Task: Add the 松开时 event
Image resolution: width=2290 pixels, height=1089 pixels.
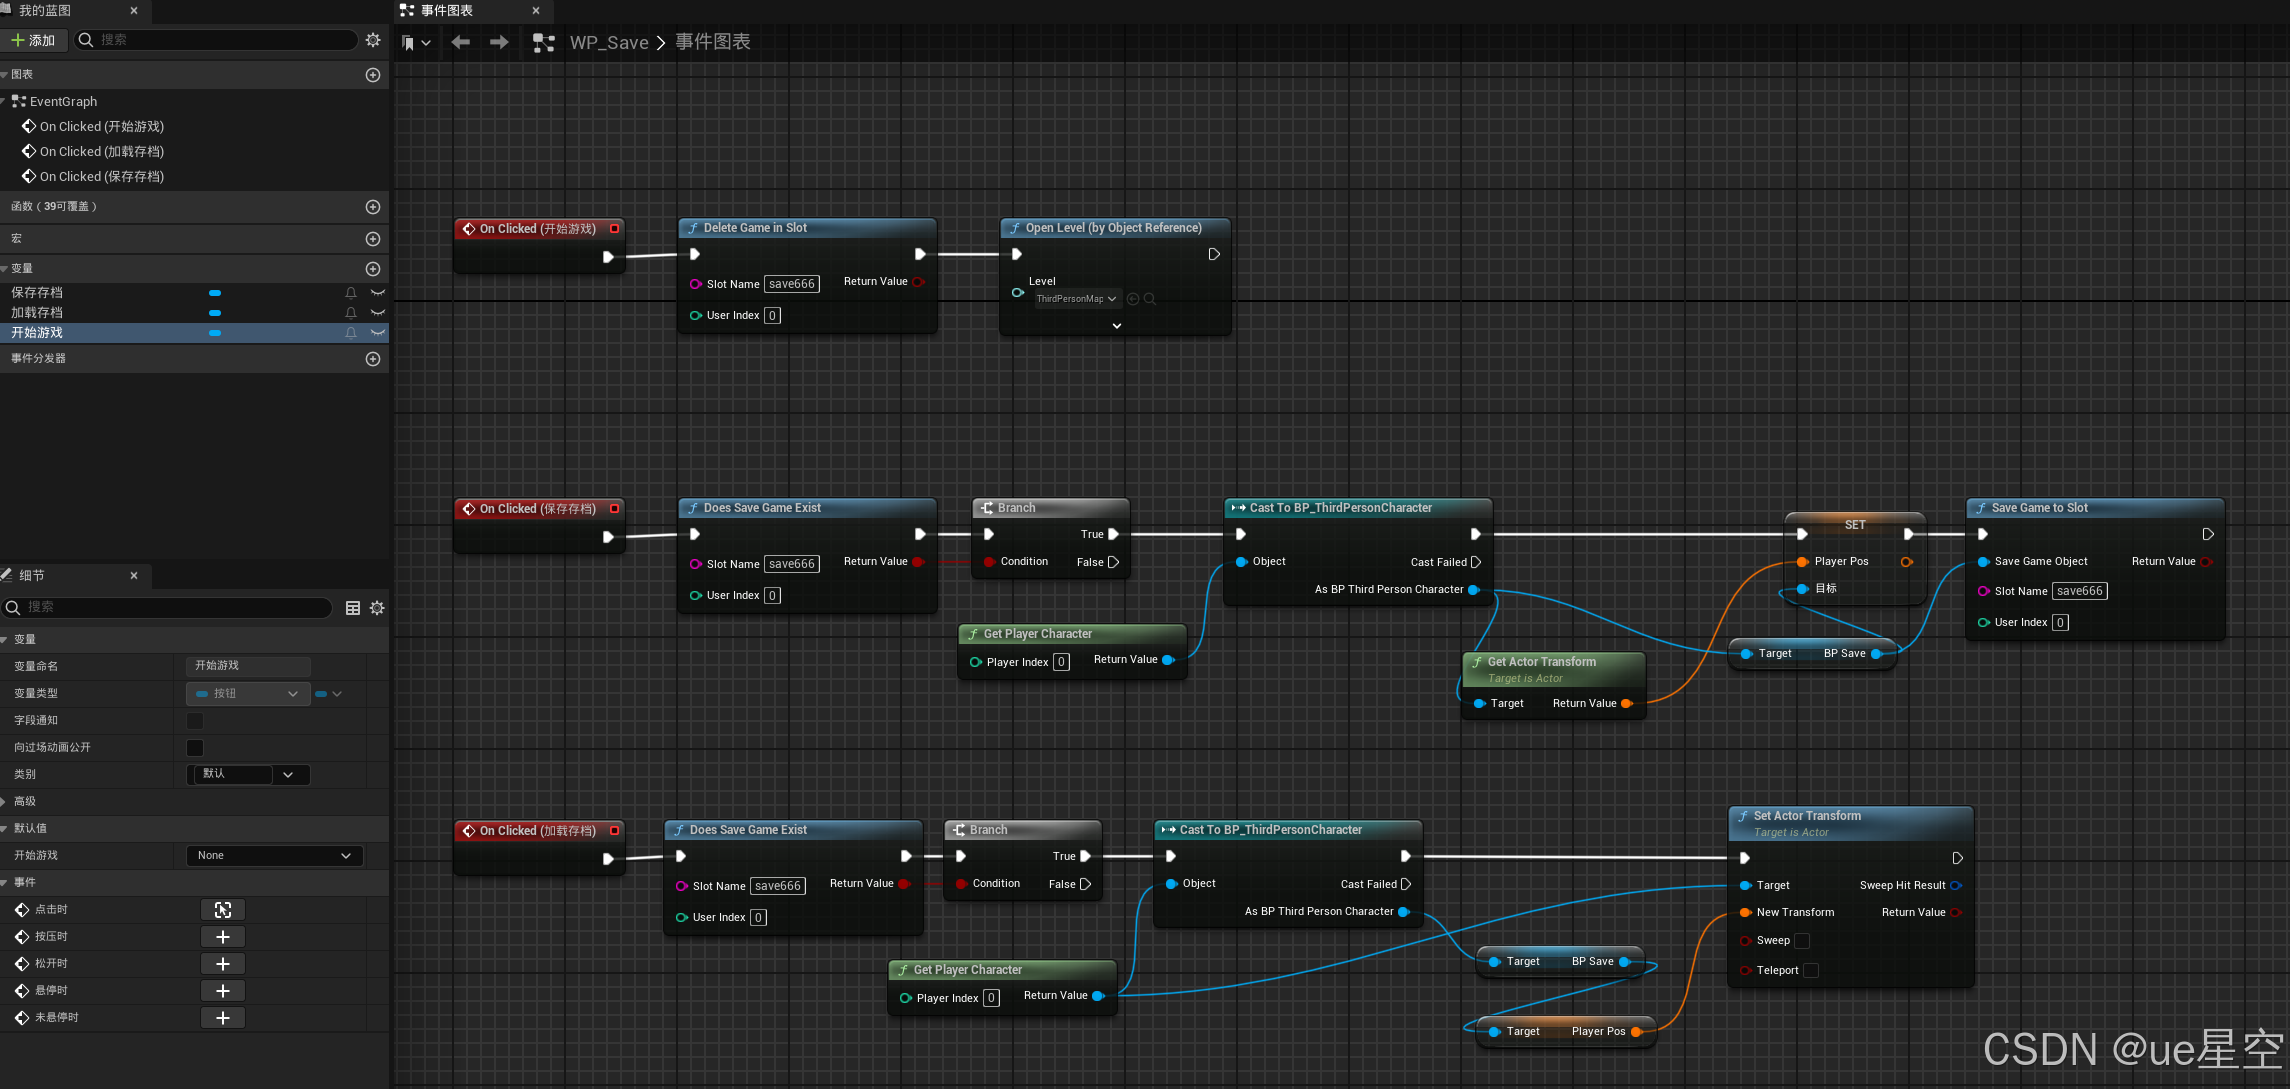Action: pos(223,964)
